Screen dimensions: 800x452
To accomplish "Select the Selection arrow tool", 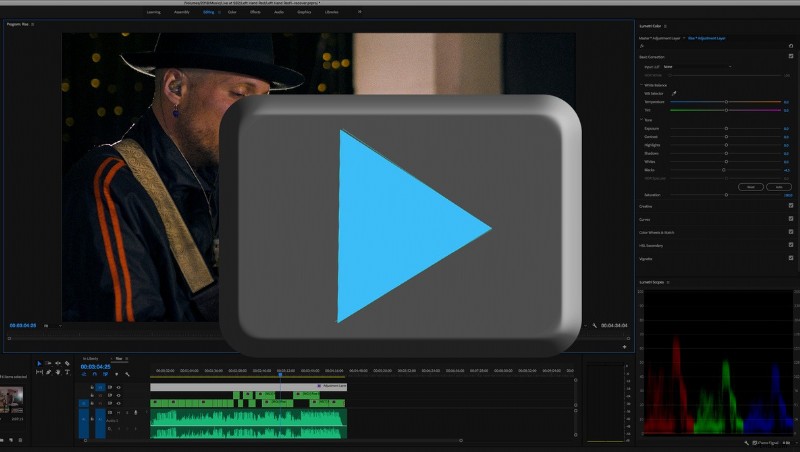I will coord(39,363).
